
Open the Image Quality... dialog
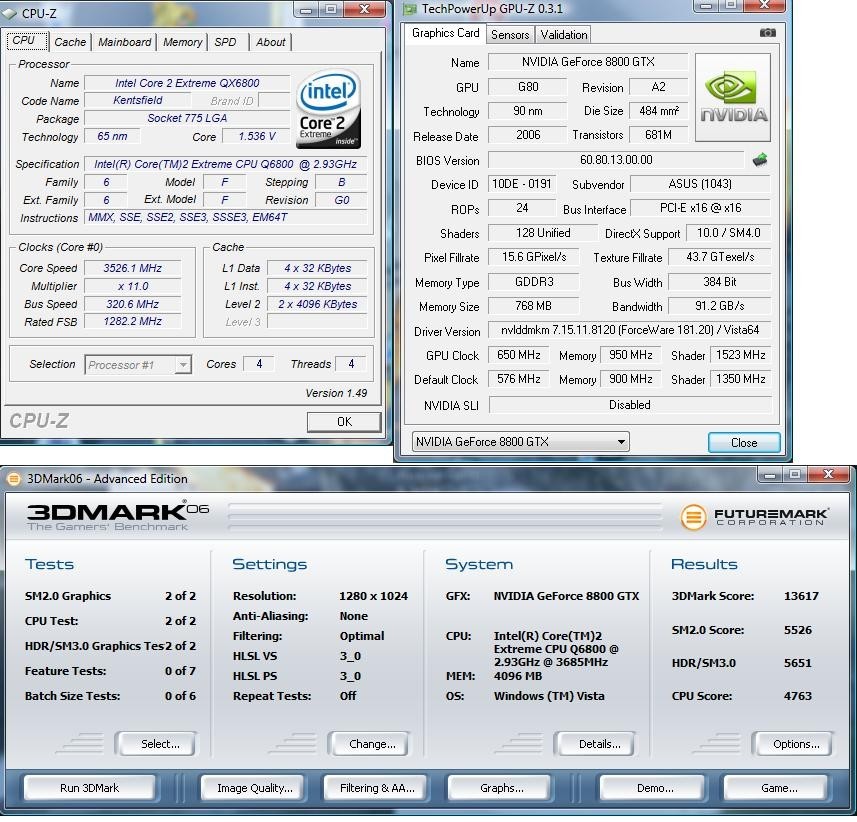pyautogui.click(x=254, y=788)
